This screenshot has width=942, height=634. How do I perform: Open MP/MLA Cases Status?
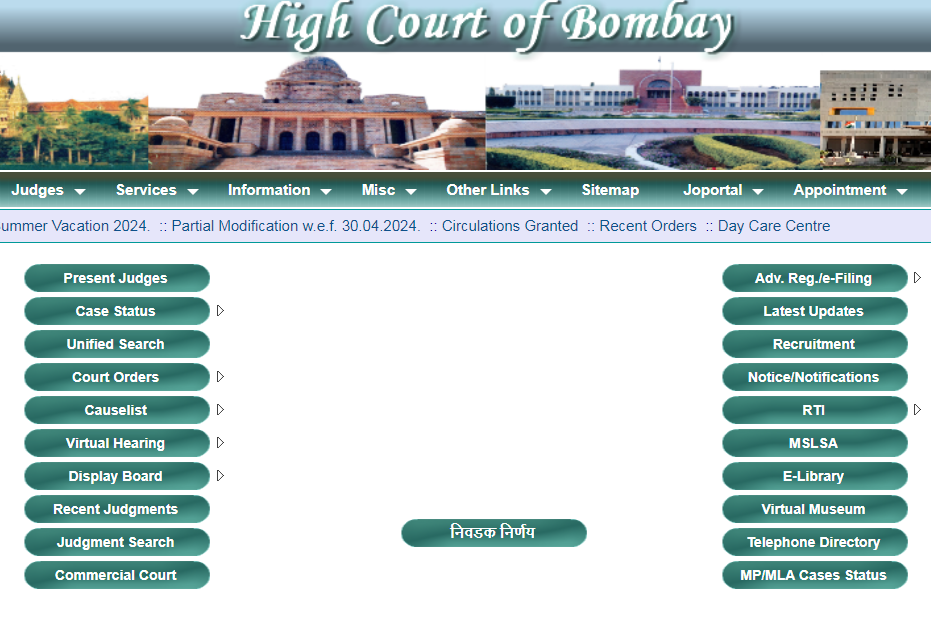tap(815, 576)
